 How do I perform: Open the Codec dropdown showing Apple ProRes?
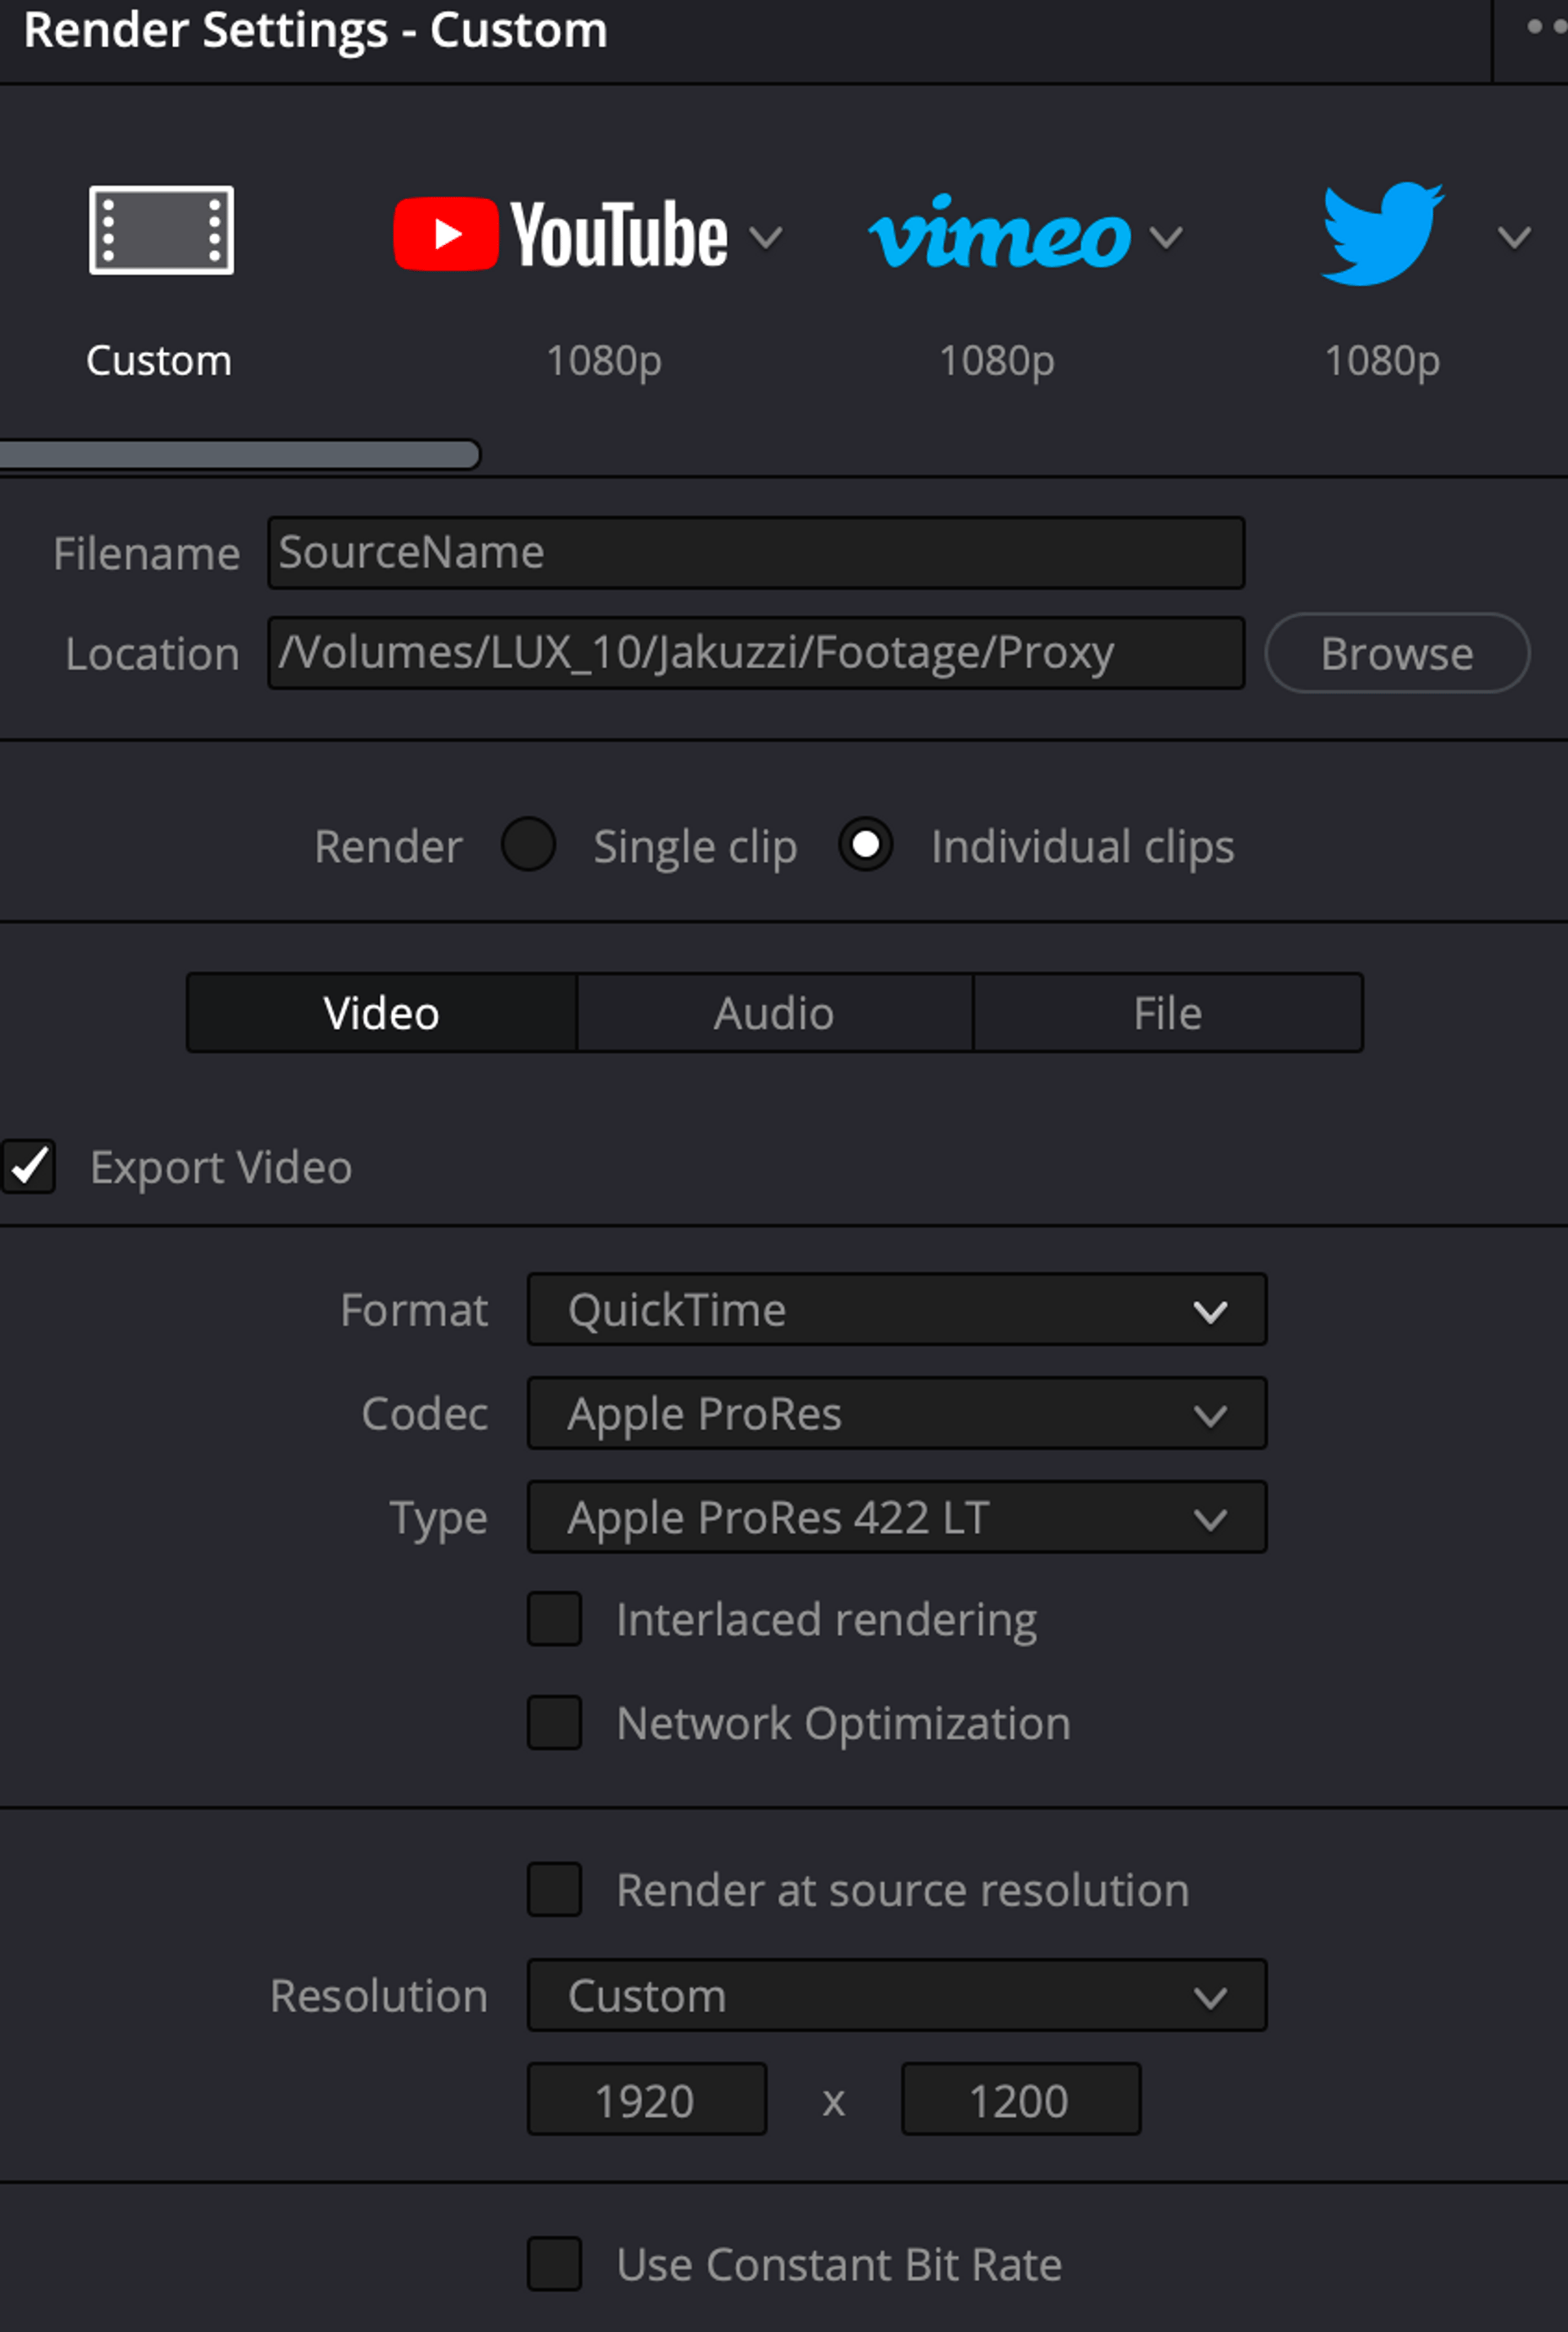pyautogui.click(x=897, y=1413)
